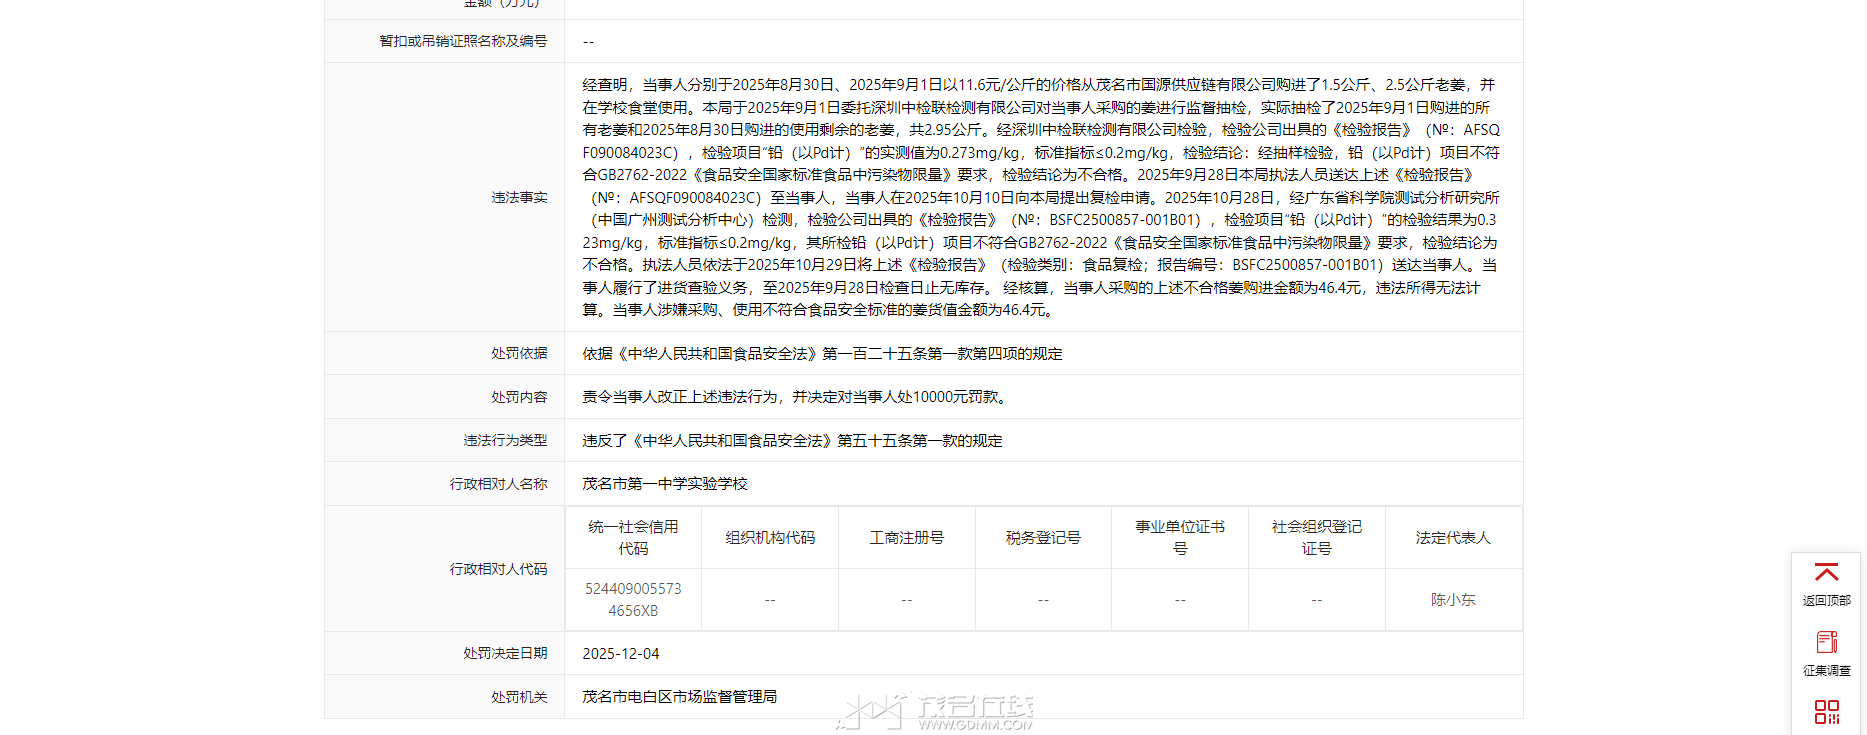Click the QR code icon in floating sidebar
The width and height of the screenshot is (1867, 735).
click(x=1826, y=711)
